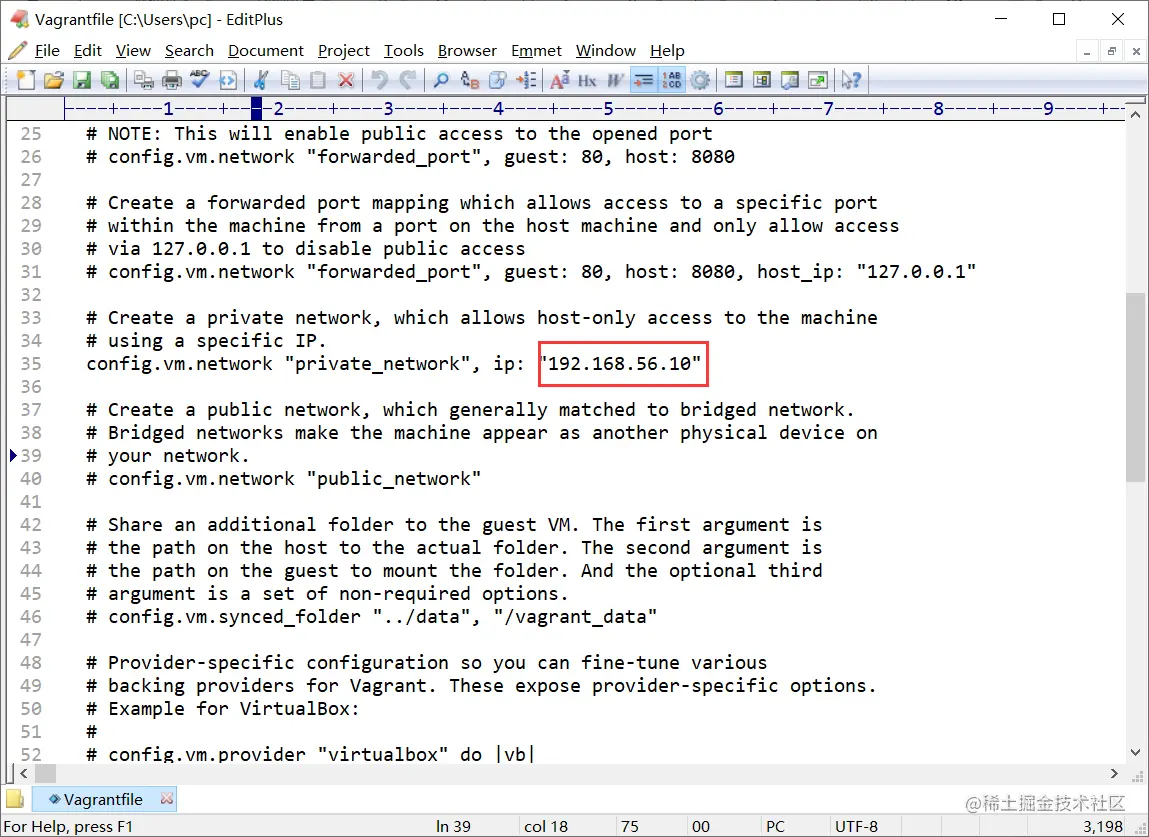1149x837 pixels.
Task: Run spell check
Action: click(x=199, y=80)
